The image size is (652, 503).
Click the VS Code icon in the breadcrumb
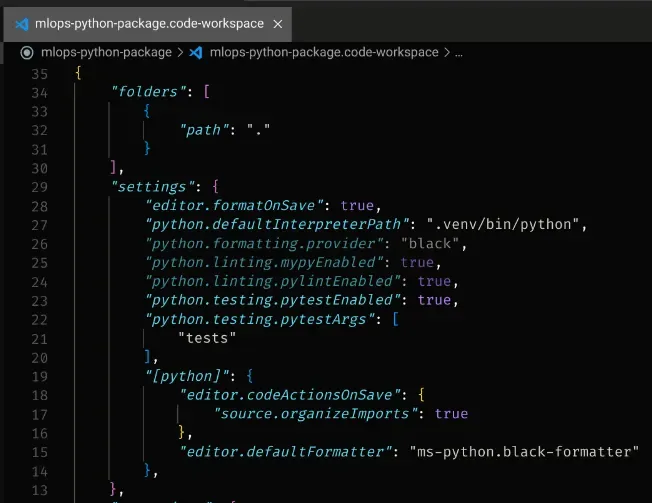coord(196,53)
